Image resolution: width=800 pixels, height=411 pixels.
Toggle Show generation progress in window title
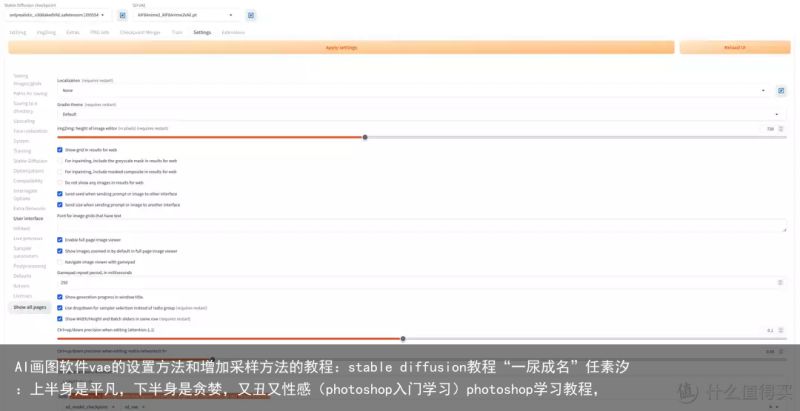(60, 297)
